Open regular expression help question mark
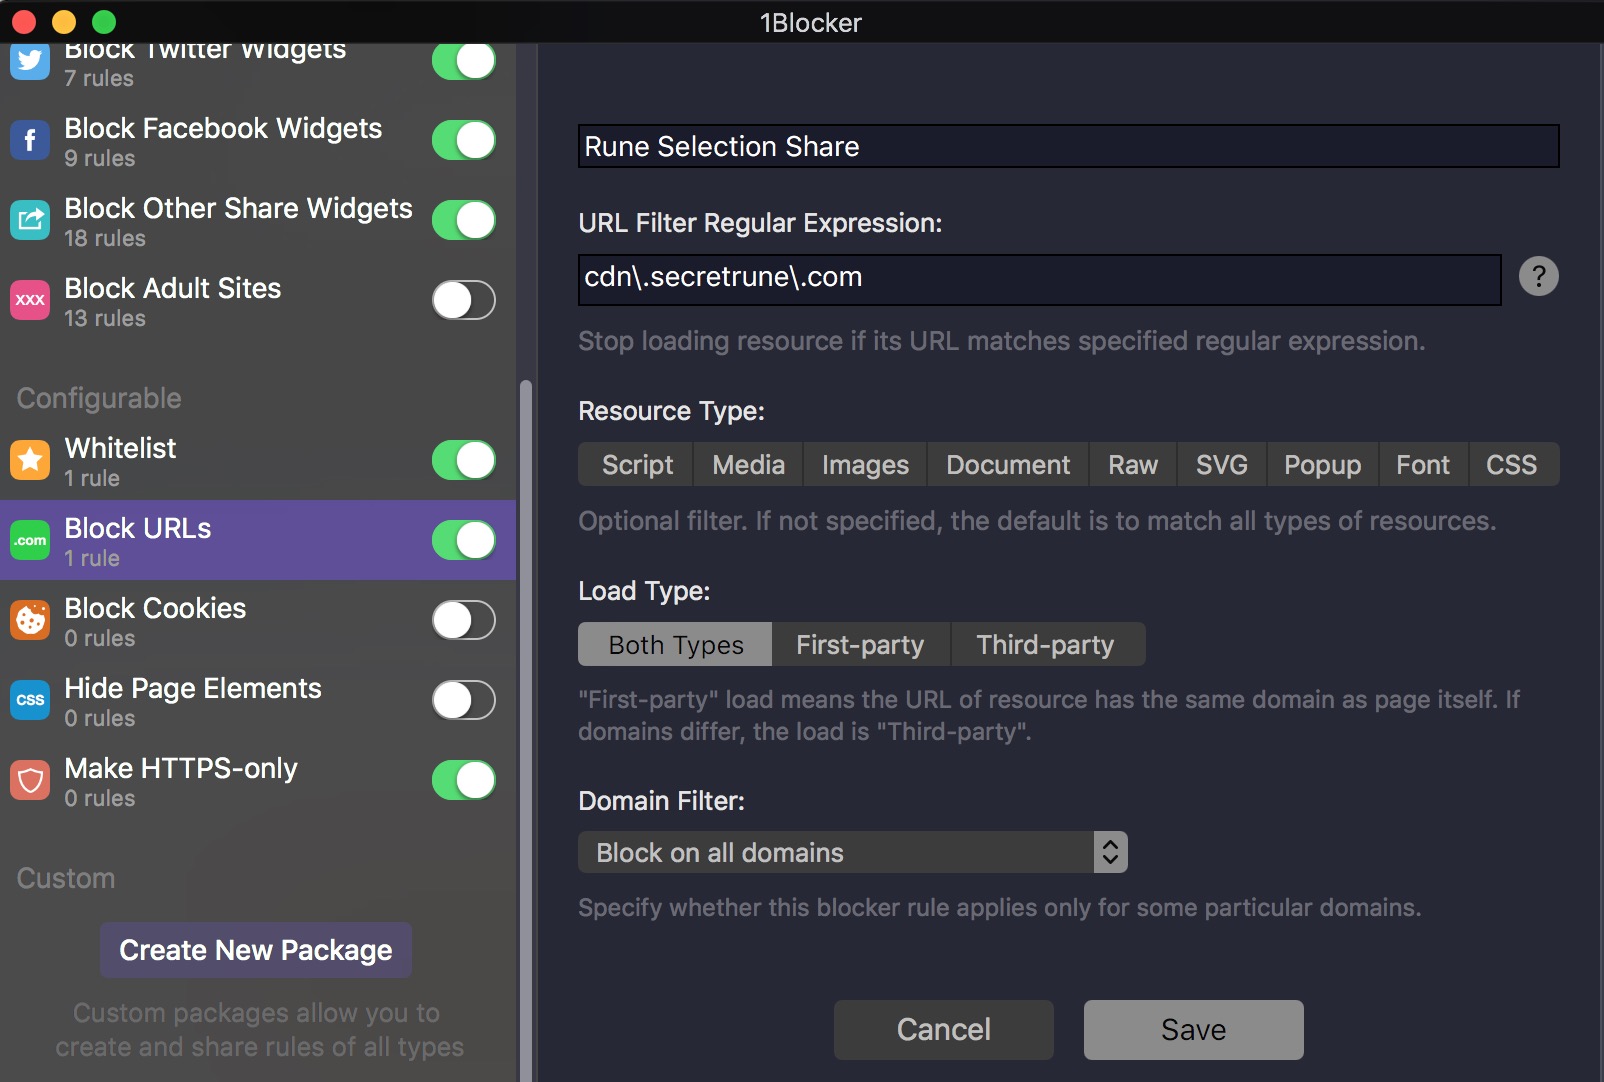1604x1082 pixels. tap(1538, 276)
